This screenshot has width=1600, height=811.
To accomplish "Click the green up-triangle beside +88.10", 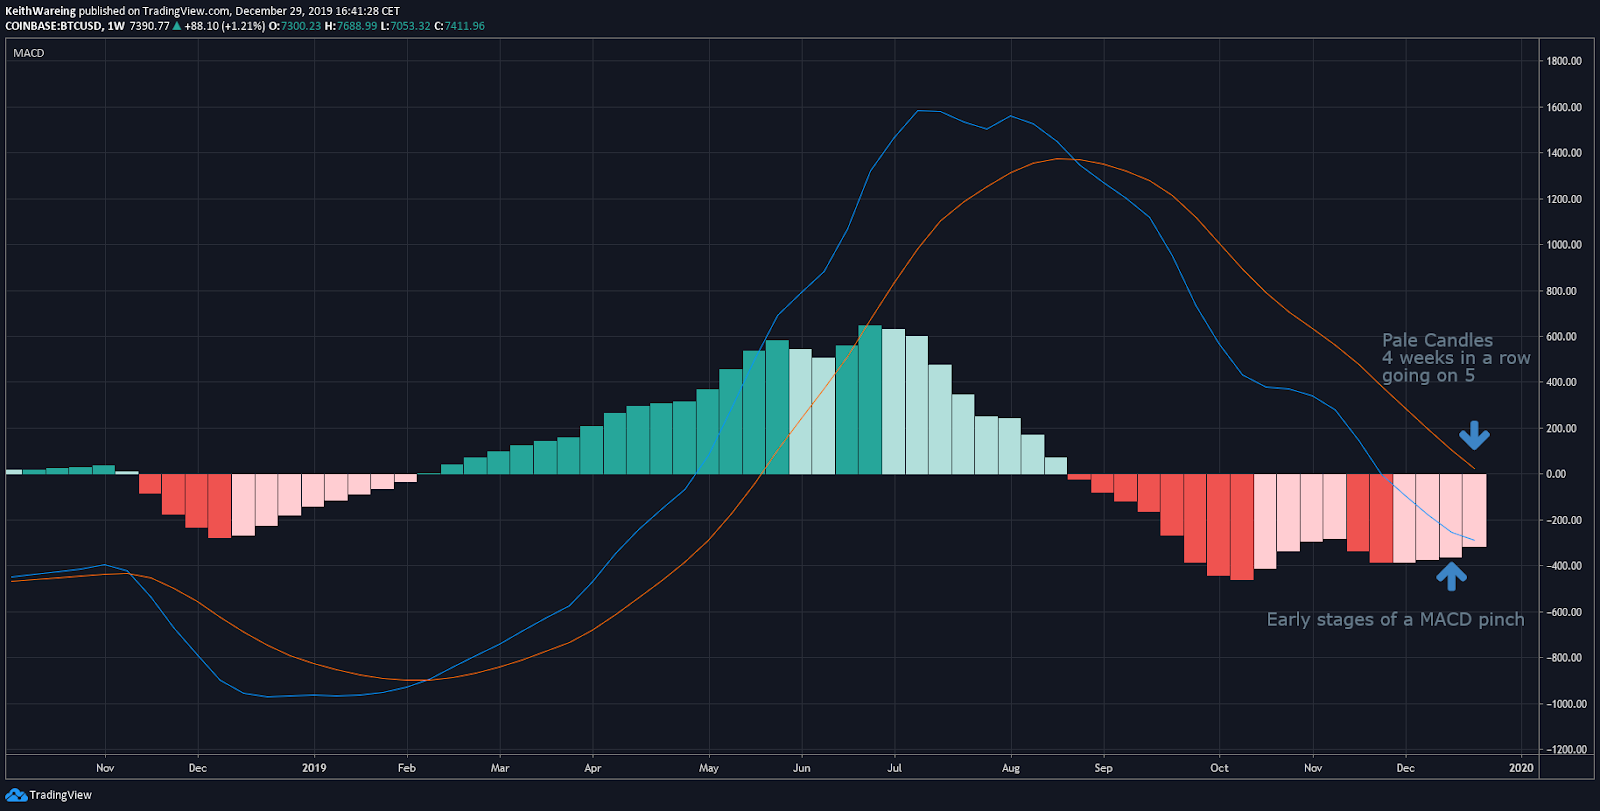I will point(177,26).
